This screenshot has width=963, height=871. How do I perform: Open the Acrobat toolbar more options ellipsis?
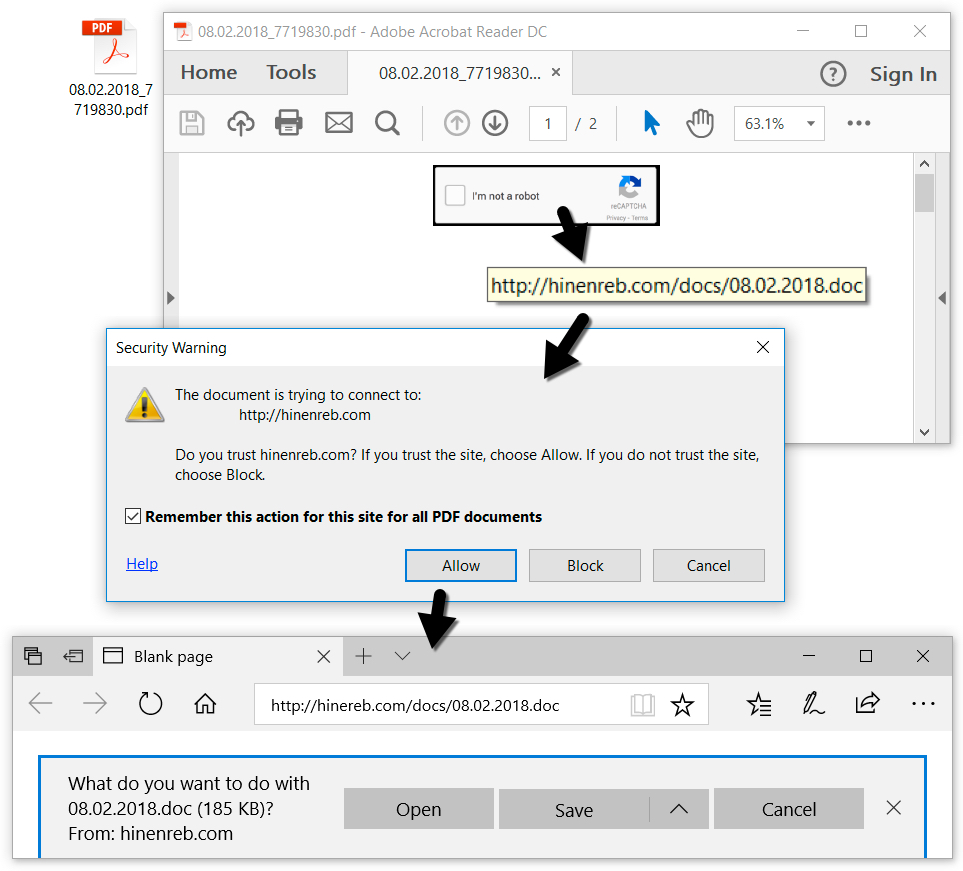click(x=859, y=123)
